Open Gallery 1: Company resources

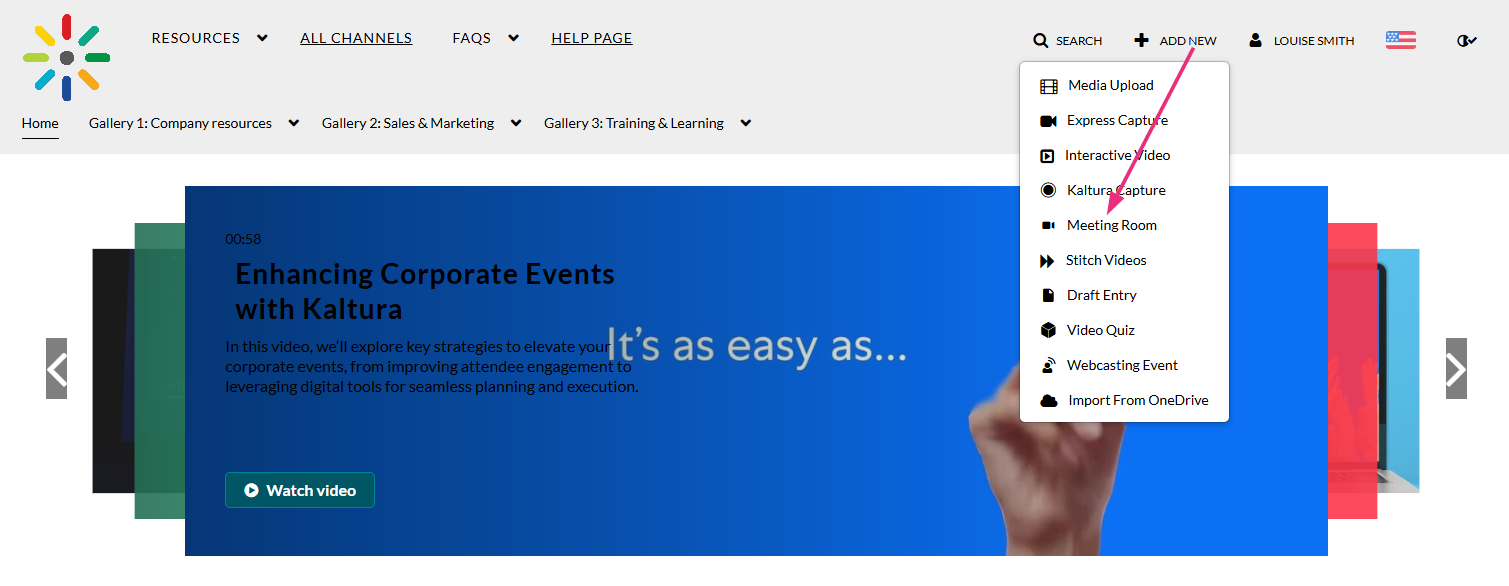click(180, 123)
